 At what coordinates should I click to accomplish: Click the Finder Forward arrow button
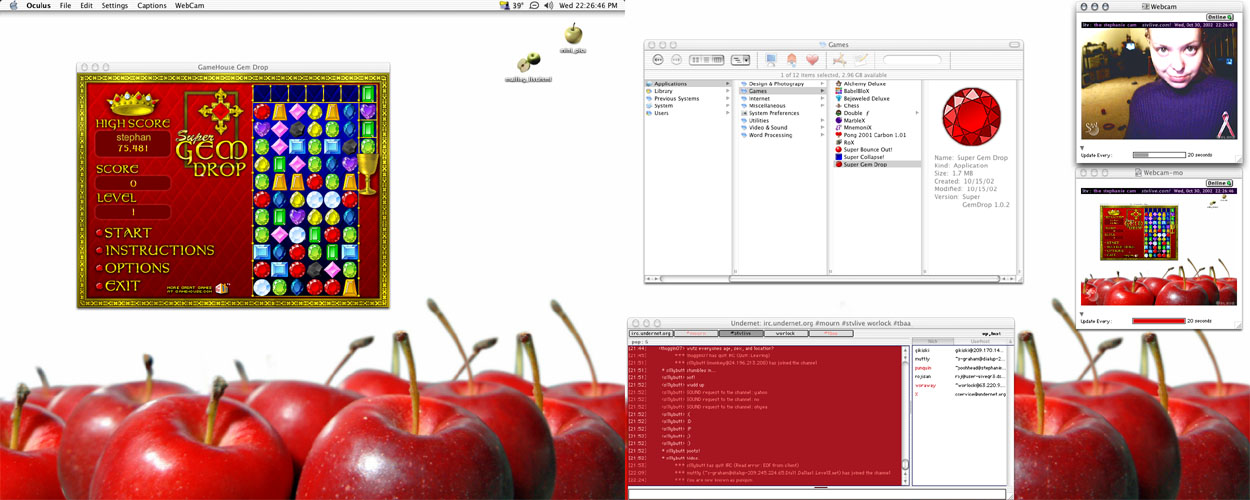[675, 60]
